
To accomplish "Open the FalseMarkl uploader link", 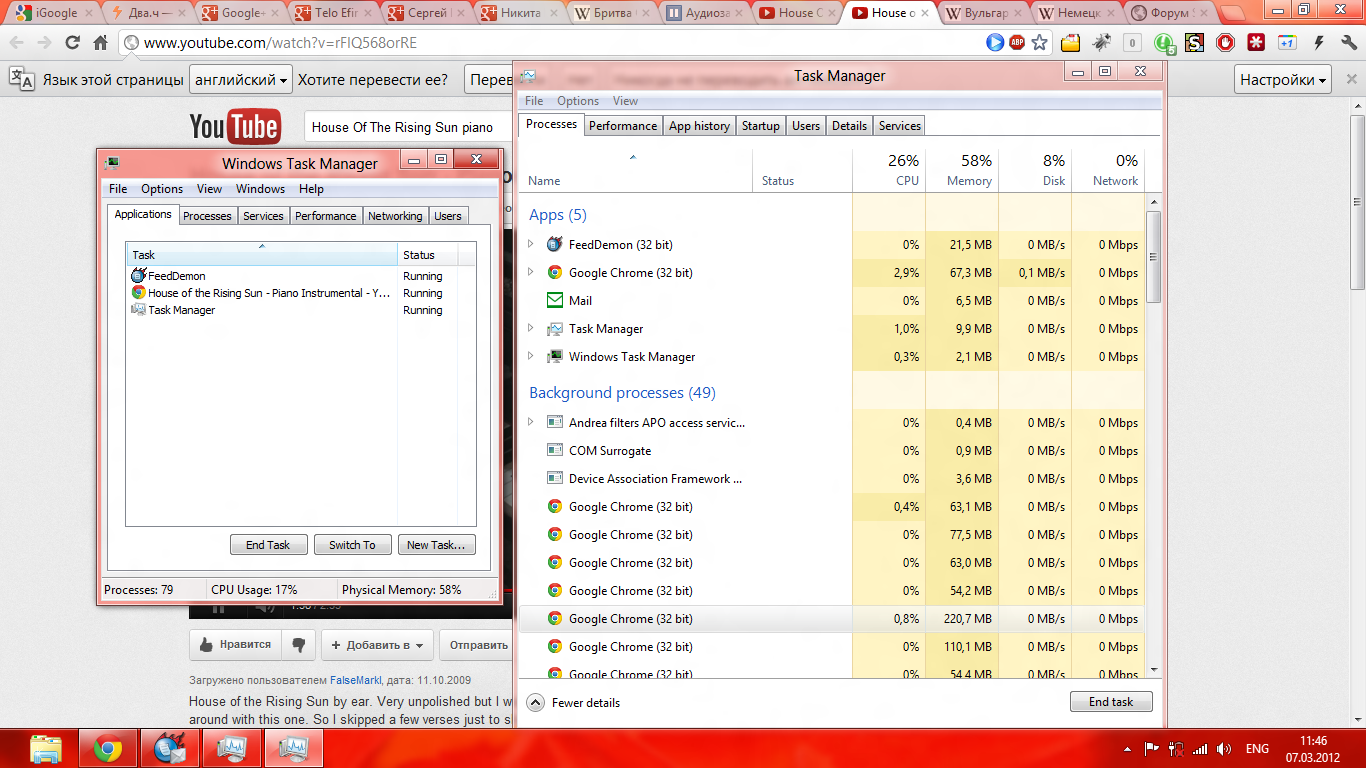I will pos(356,681).
